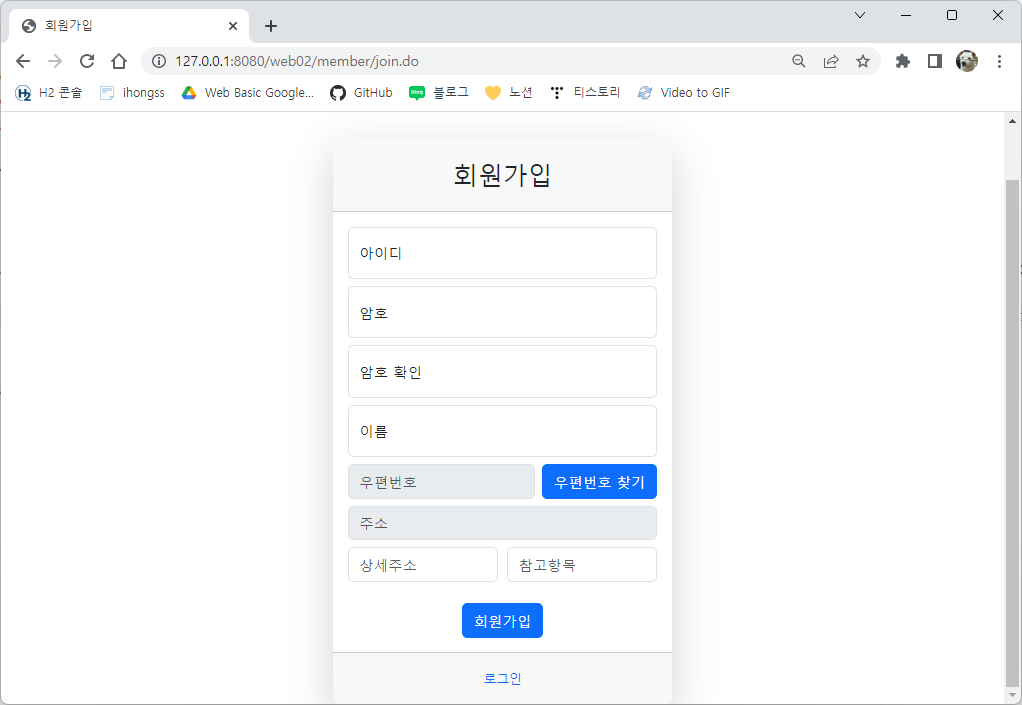Open the zoom magnifier in address bar
Viewport: 1022px width, 705px height.
point(798,61)
